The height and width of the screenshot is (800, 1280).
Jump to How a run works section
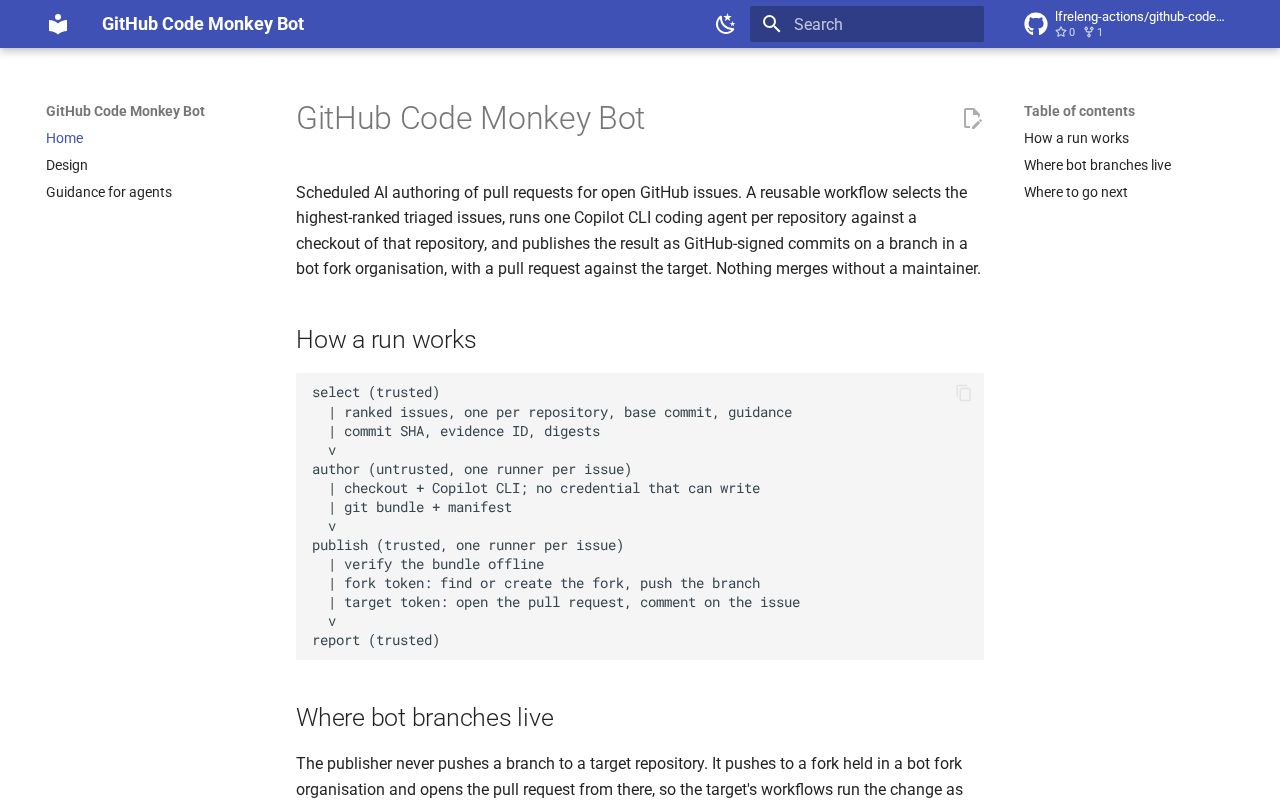[1076, 138]
